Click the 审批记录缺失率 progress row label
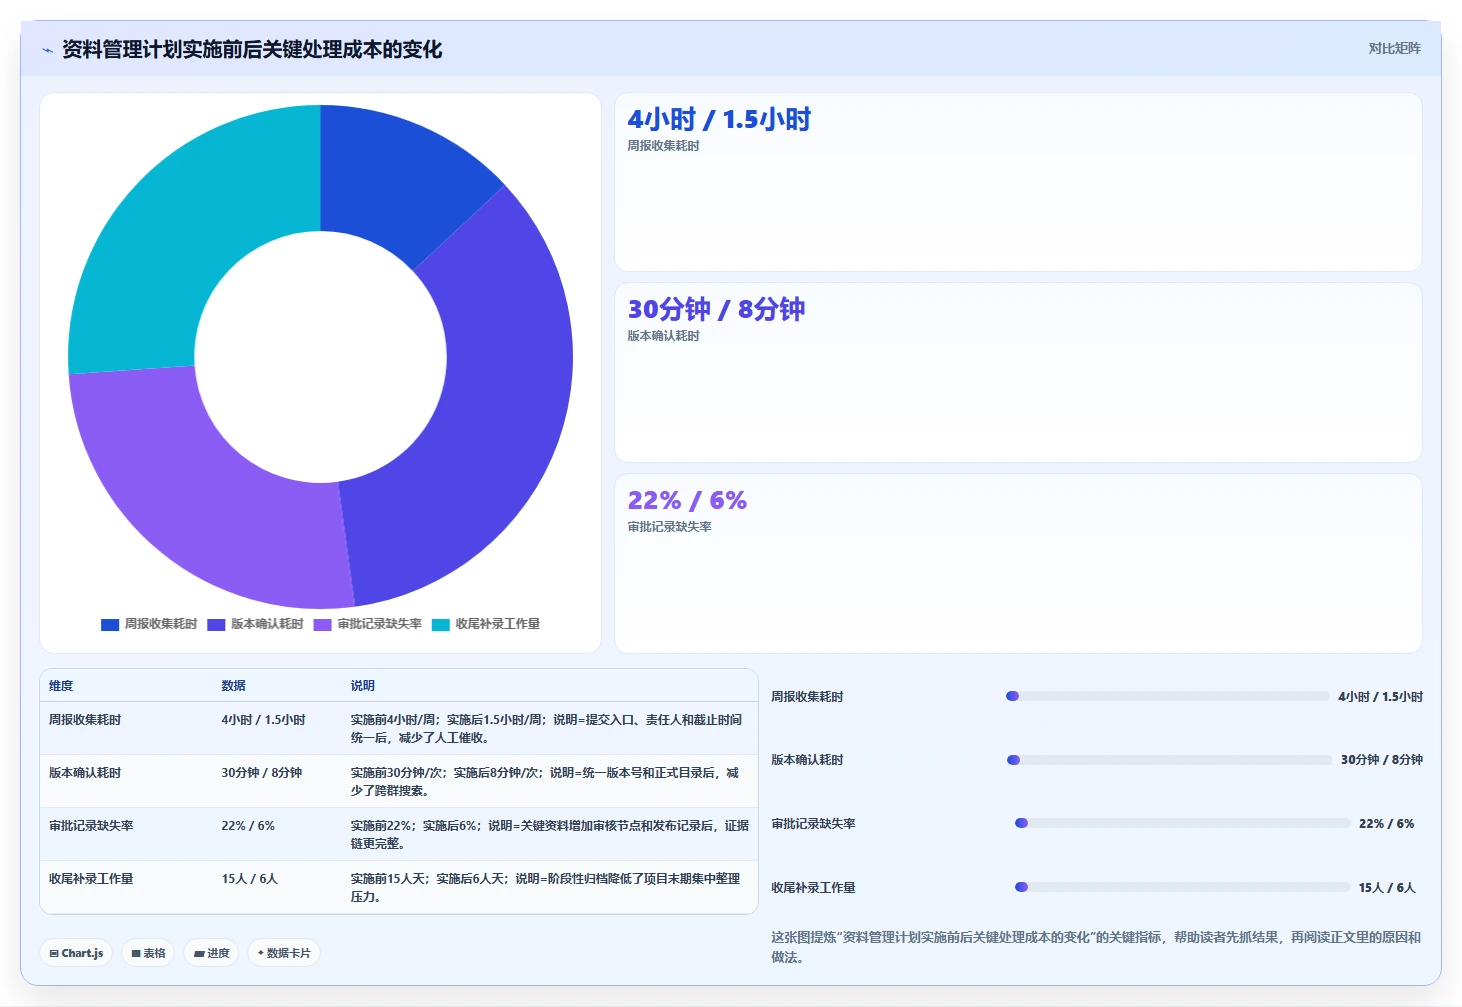 (x=813, y=824)
